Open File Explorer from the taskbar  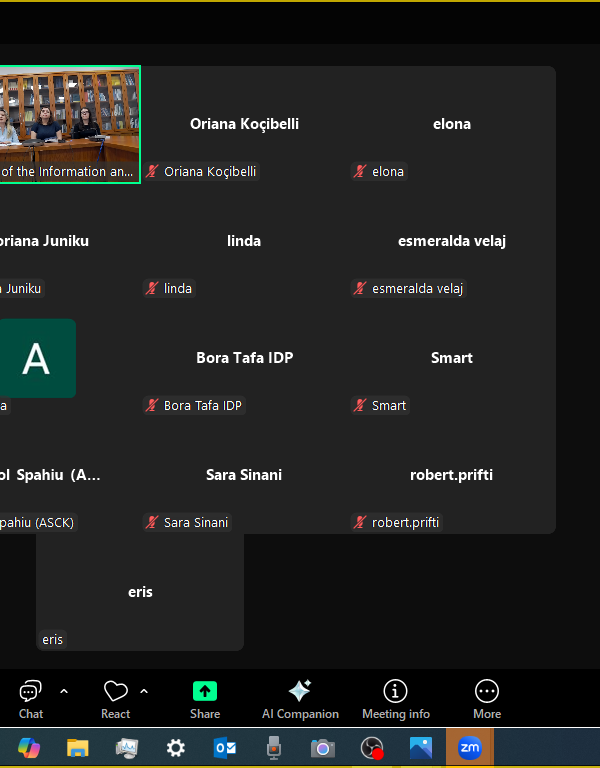coord(78,748)
